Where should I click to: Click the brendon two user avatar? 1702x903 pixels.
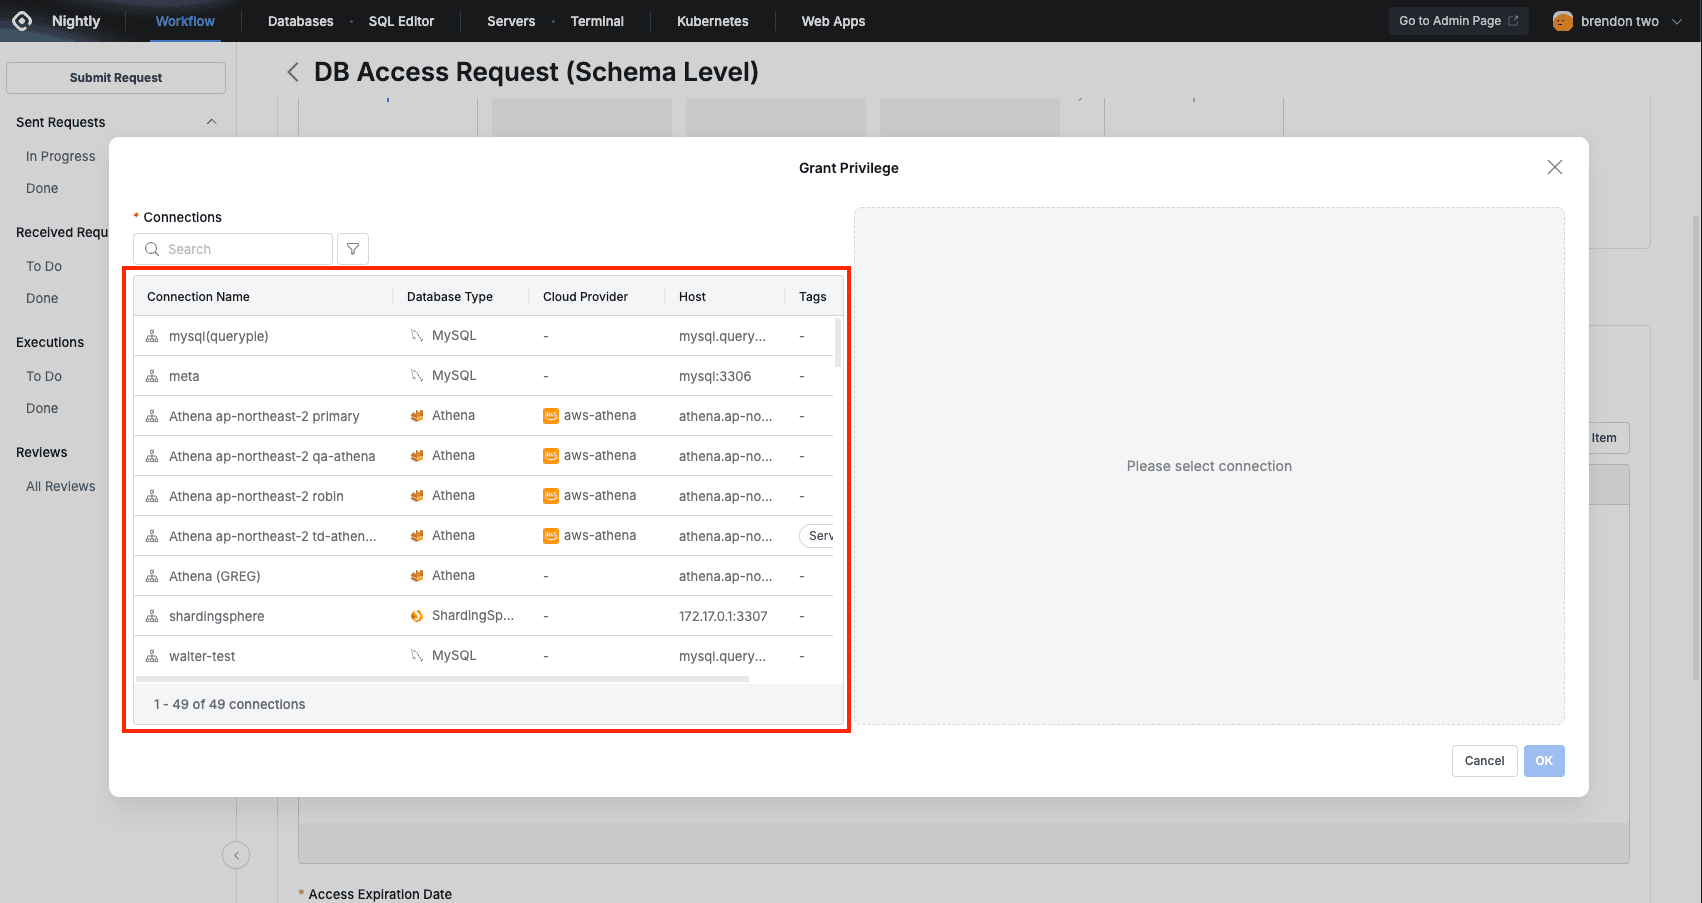coord(1562,21)
